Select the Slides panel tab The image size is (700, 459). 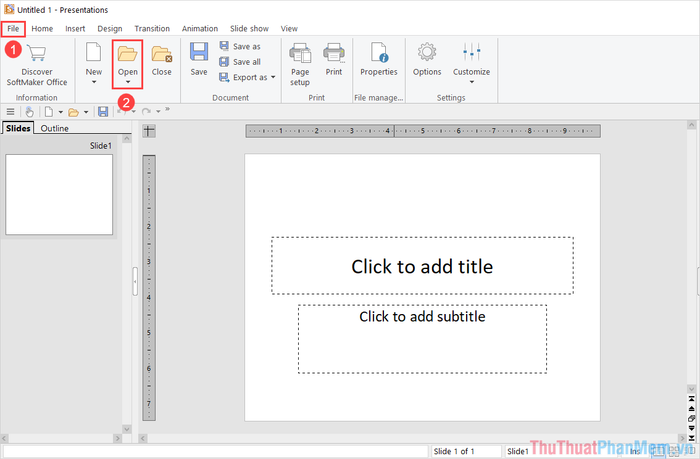[x=18, y=128]
